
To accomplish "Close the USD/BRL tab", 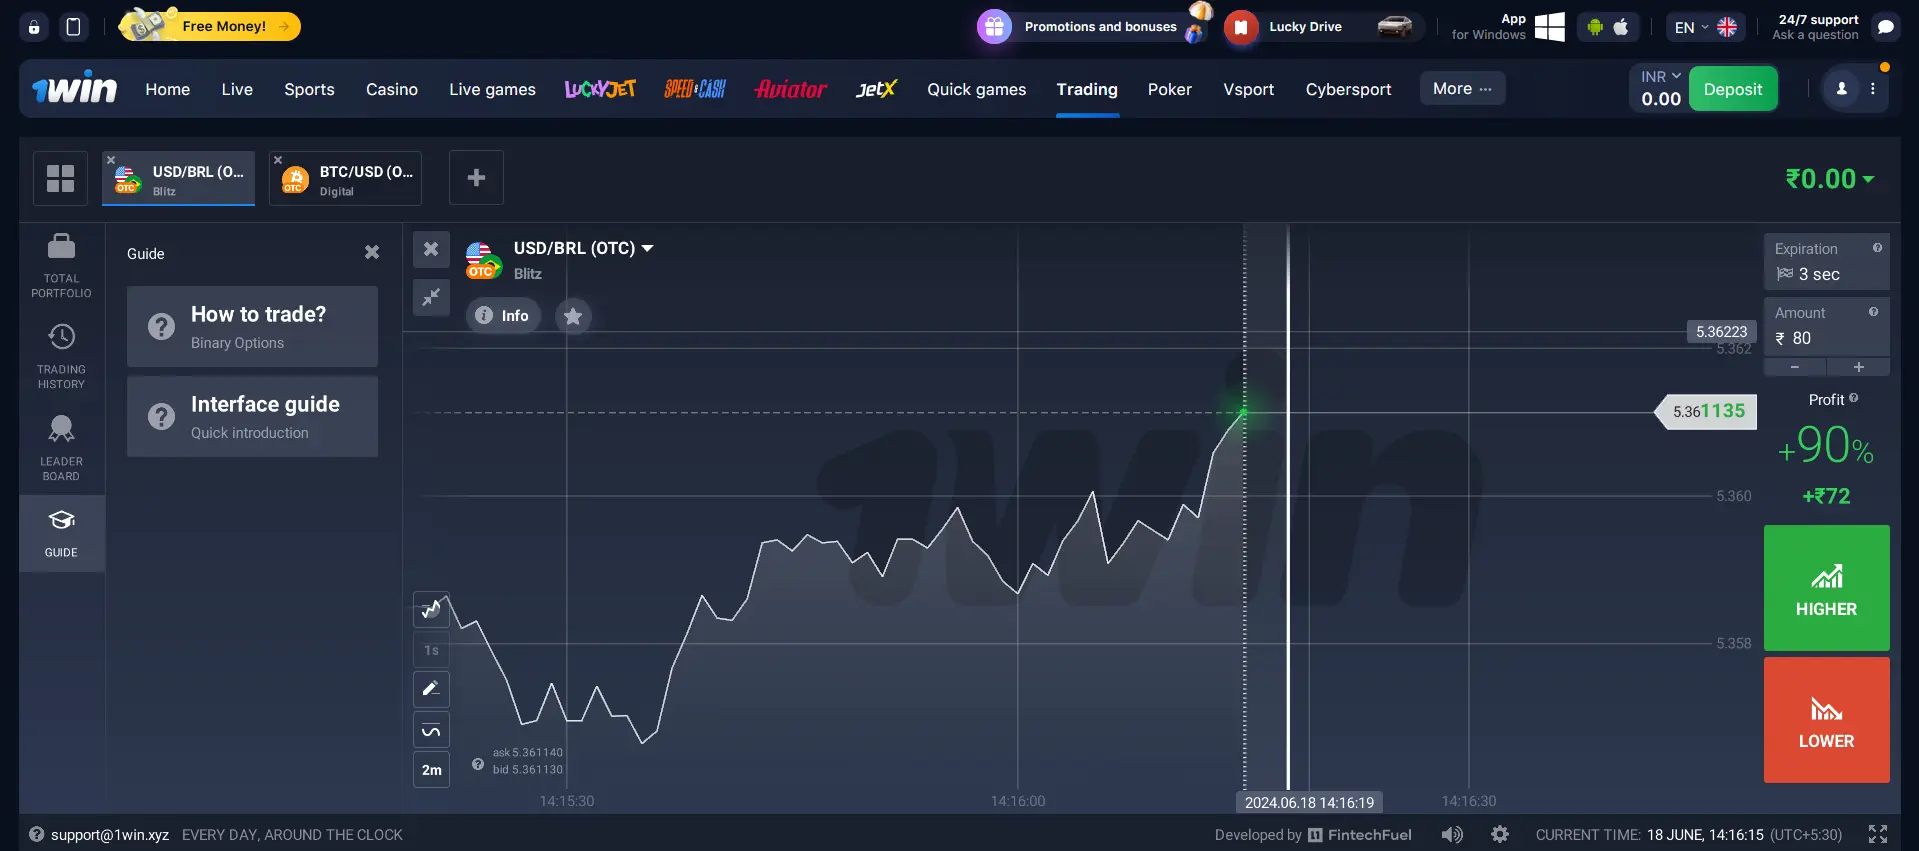I will coord(111,160).
